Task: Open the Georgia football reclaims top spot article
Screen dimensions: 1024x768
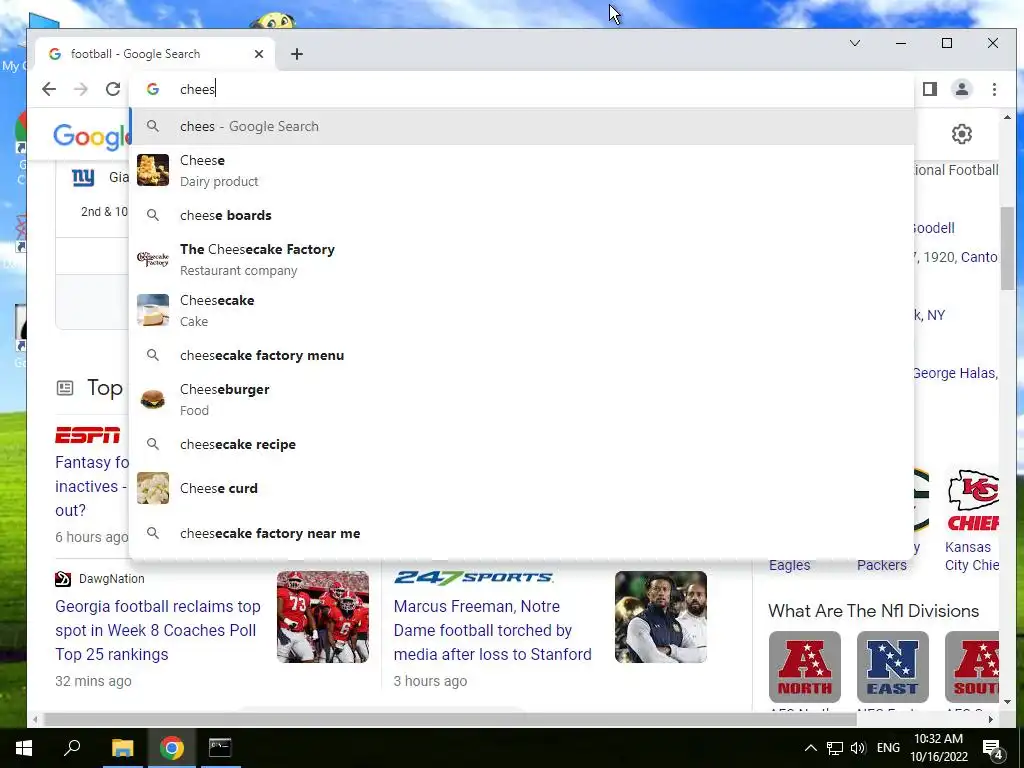Action: point(157,630)
